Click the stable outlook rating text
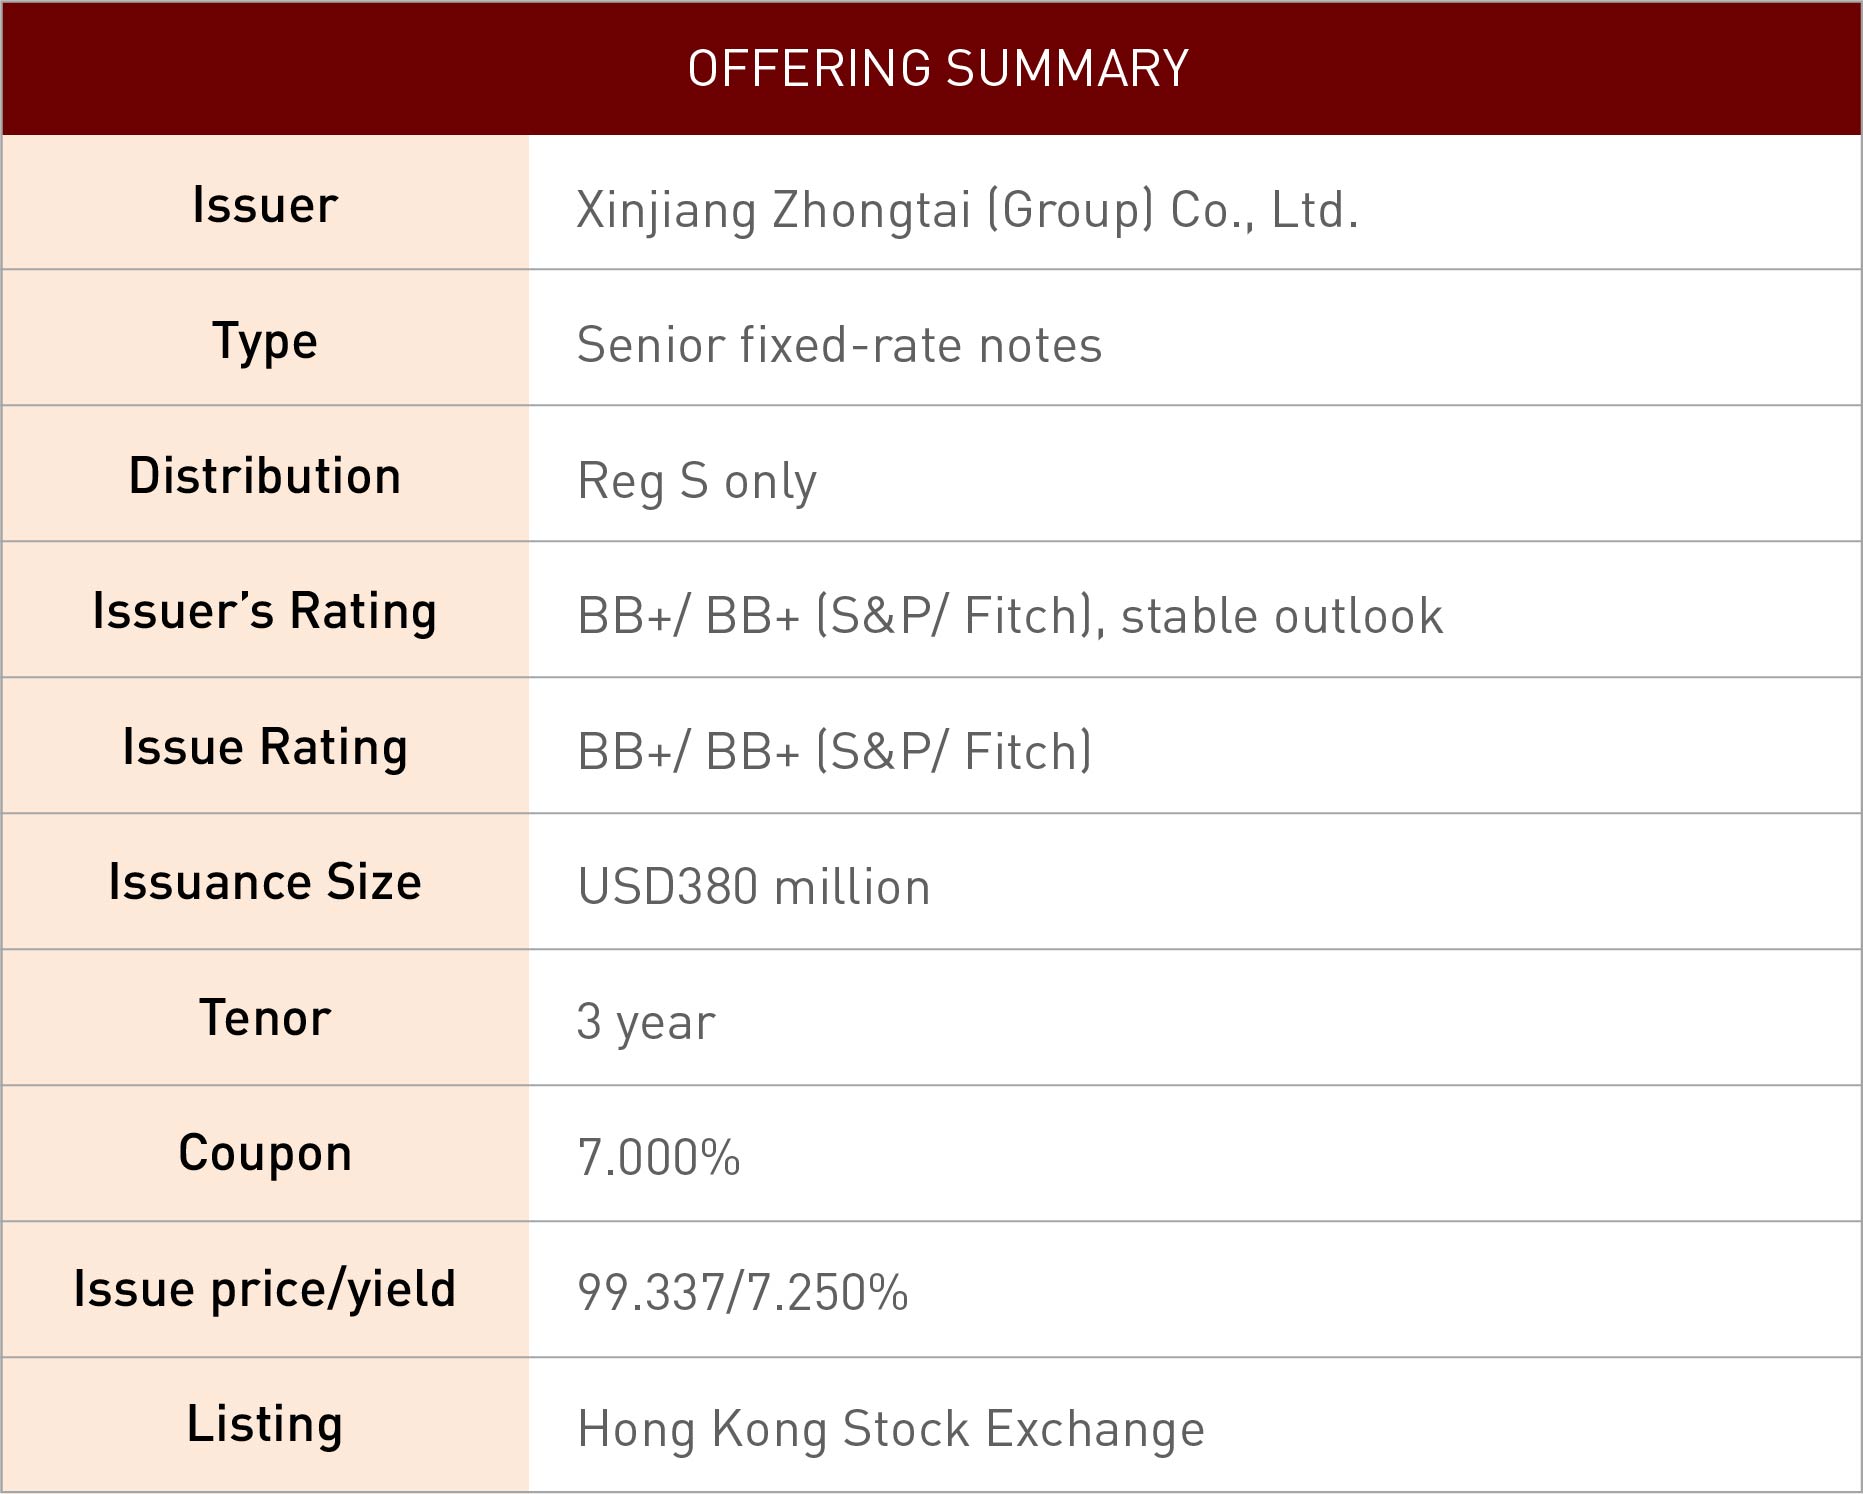 1282,616
